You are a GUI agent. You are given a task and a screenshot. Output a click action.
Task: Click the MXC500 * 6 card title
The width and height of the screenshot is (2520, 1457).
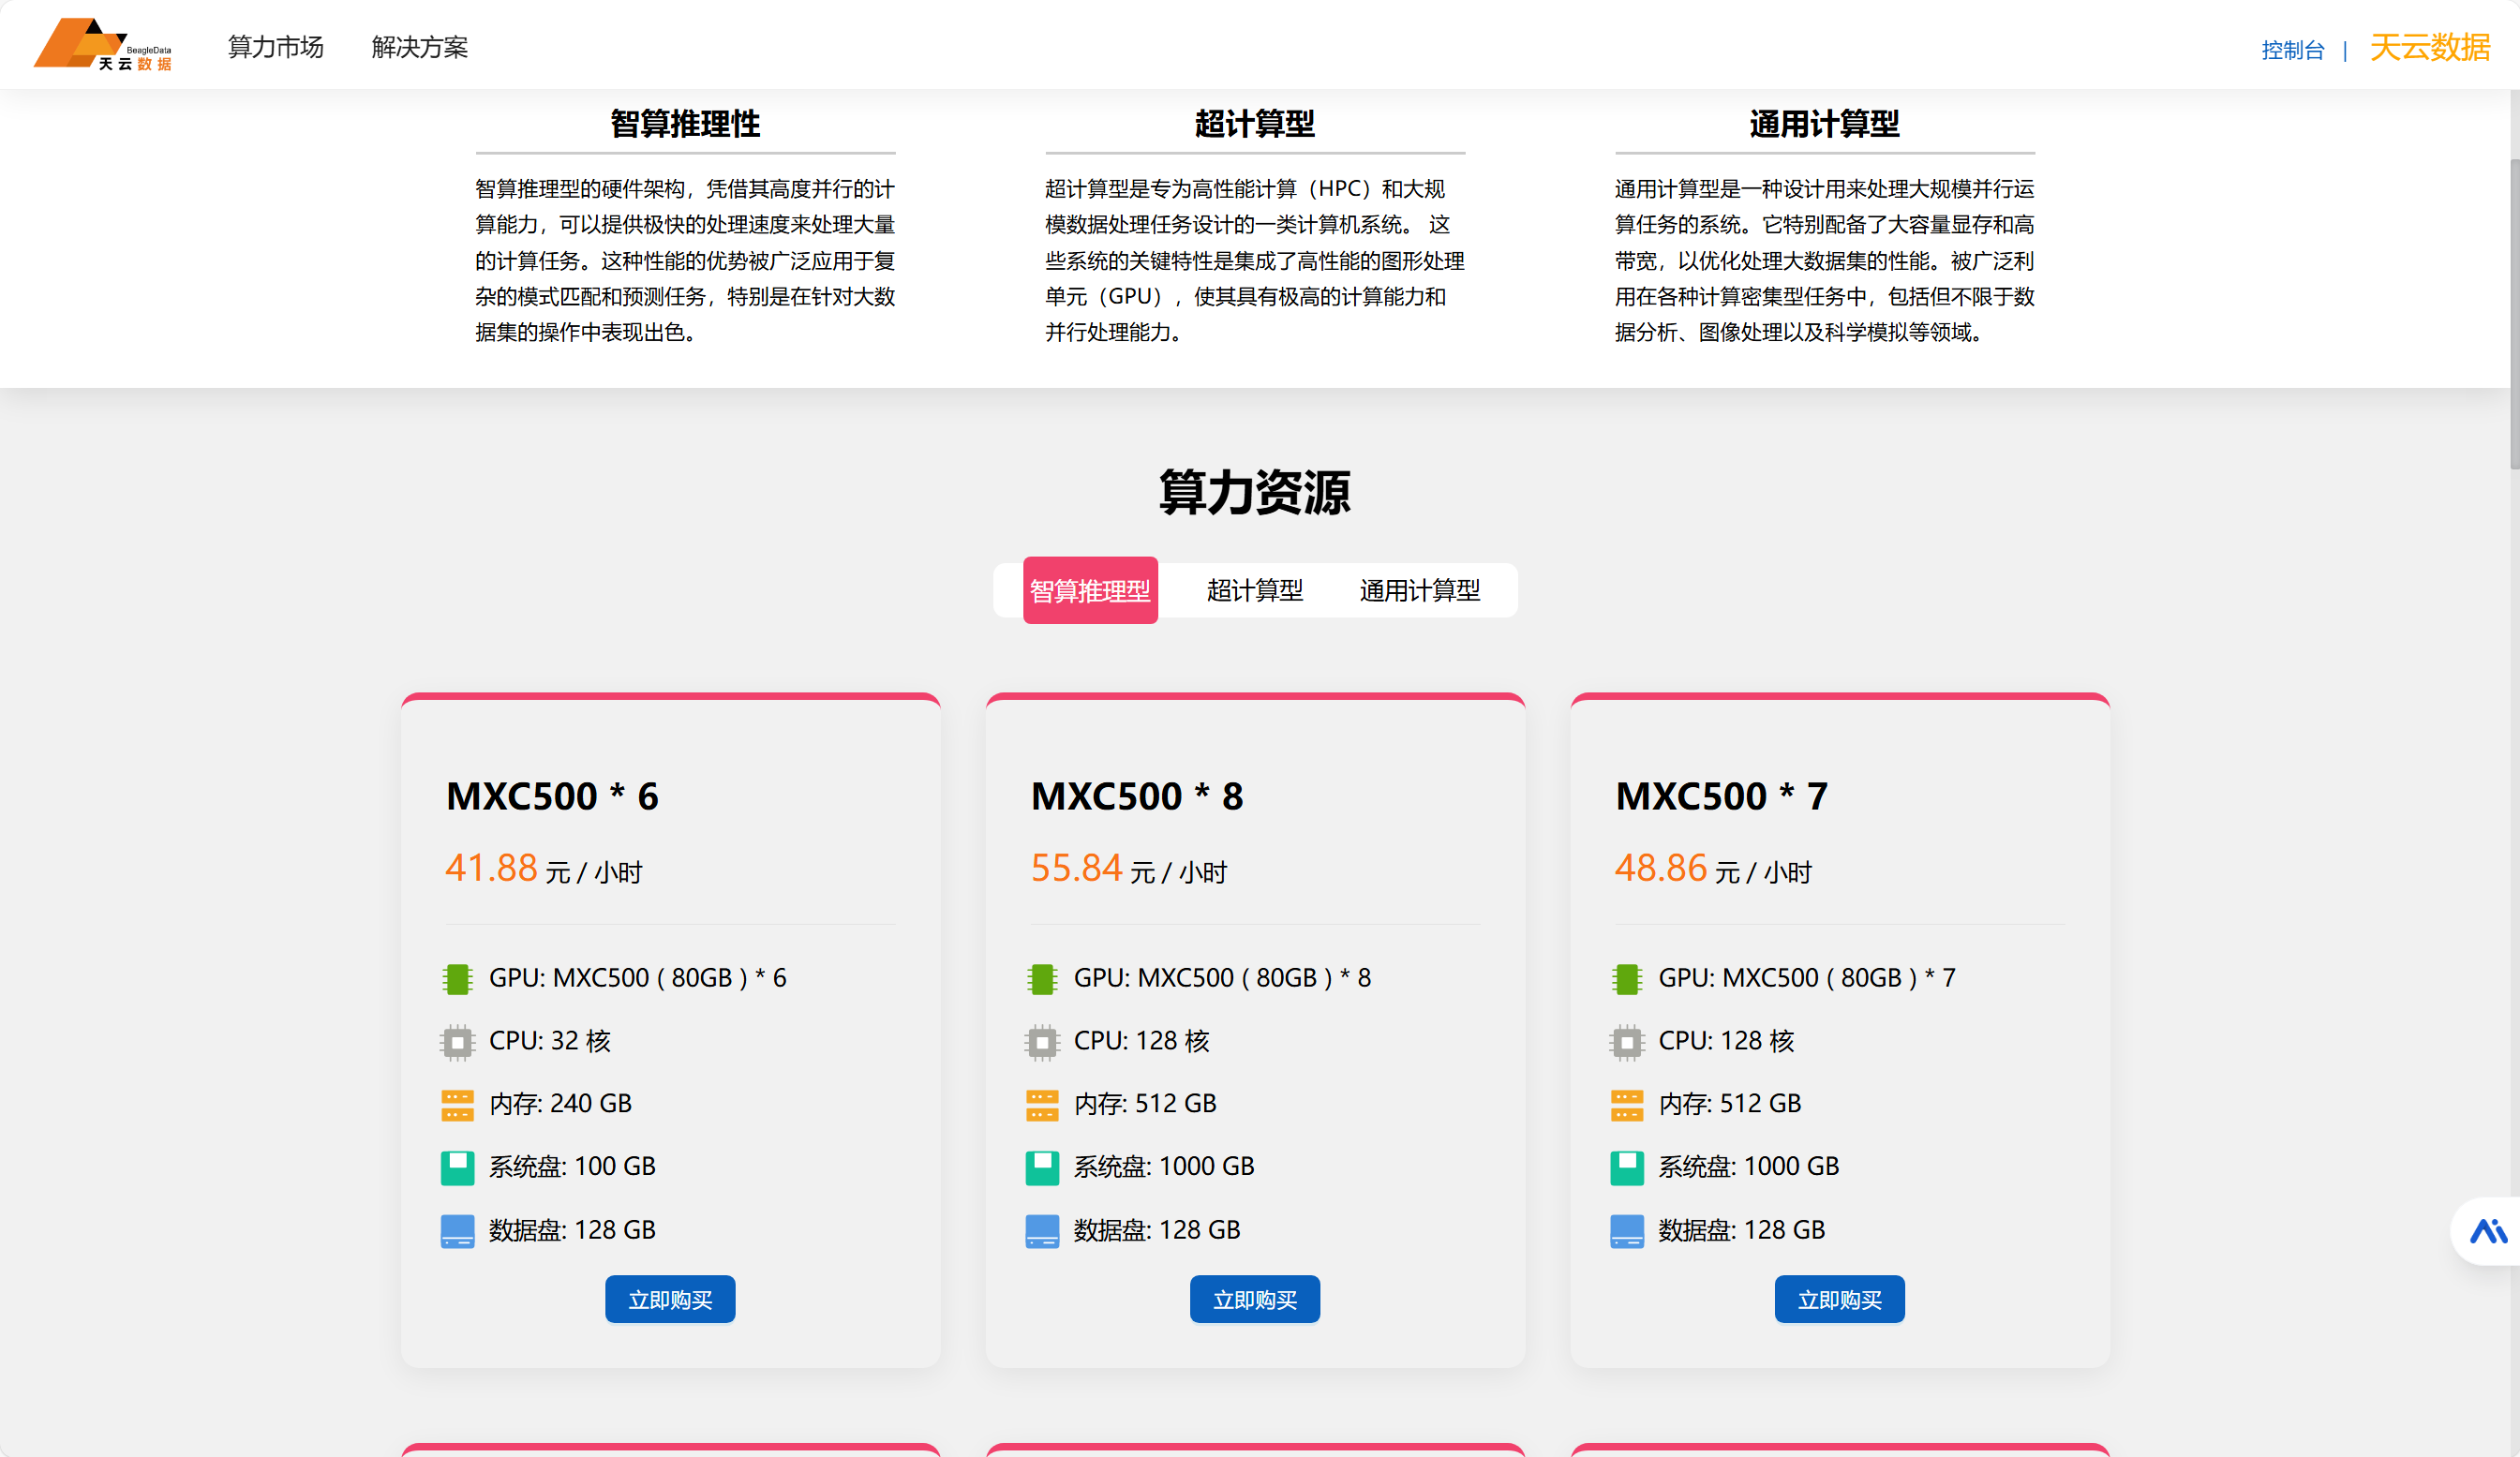[x=552, y=796]
